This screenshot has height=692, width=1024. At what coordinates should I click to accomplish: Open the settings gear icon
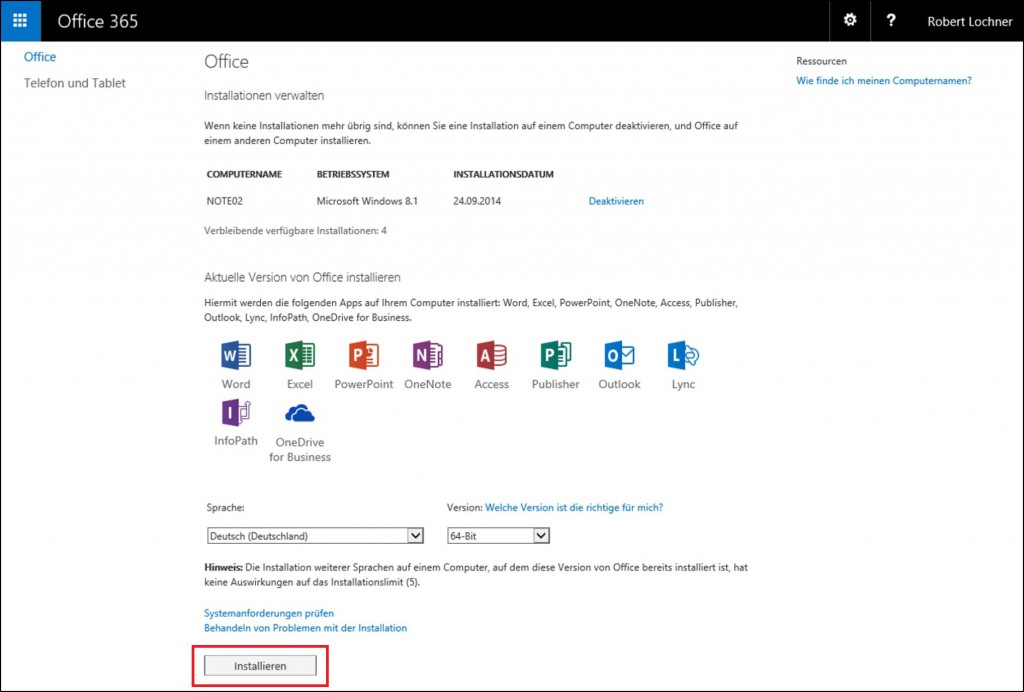(x=849, y=20)
